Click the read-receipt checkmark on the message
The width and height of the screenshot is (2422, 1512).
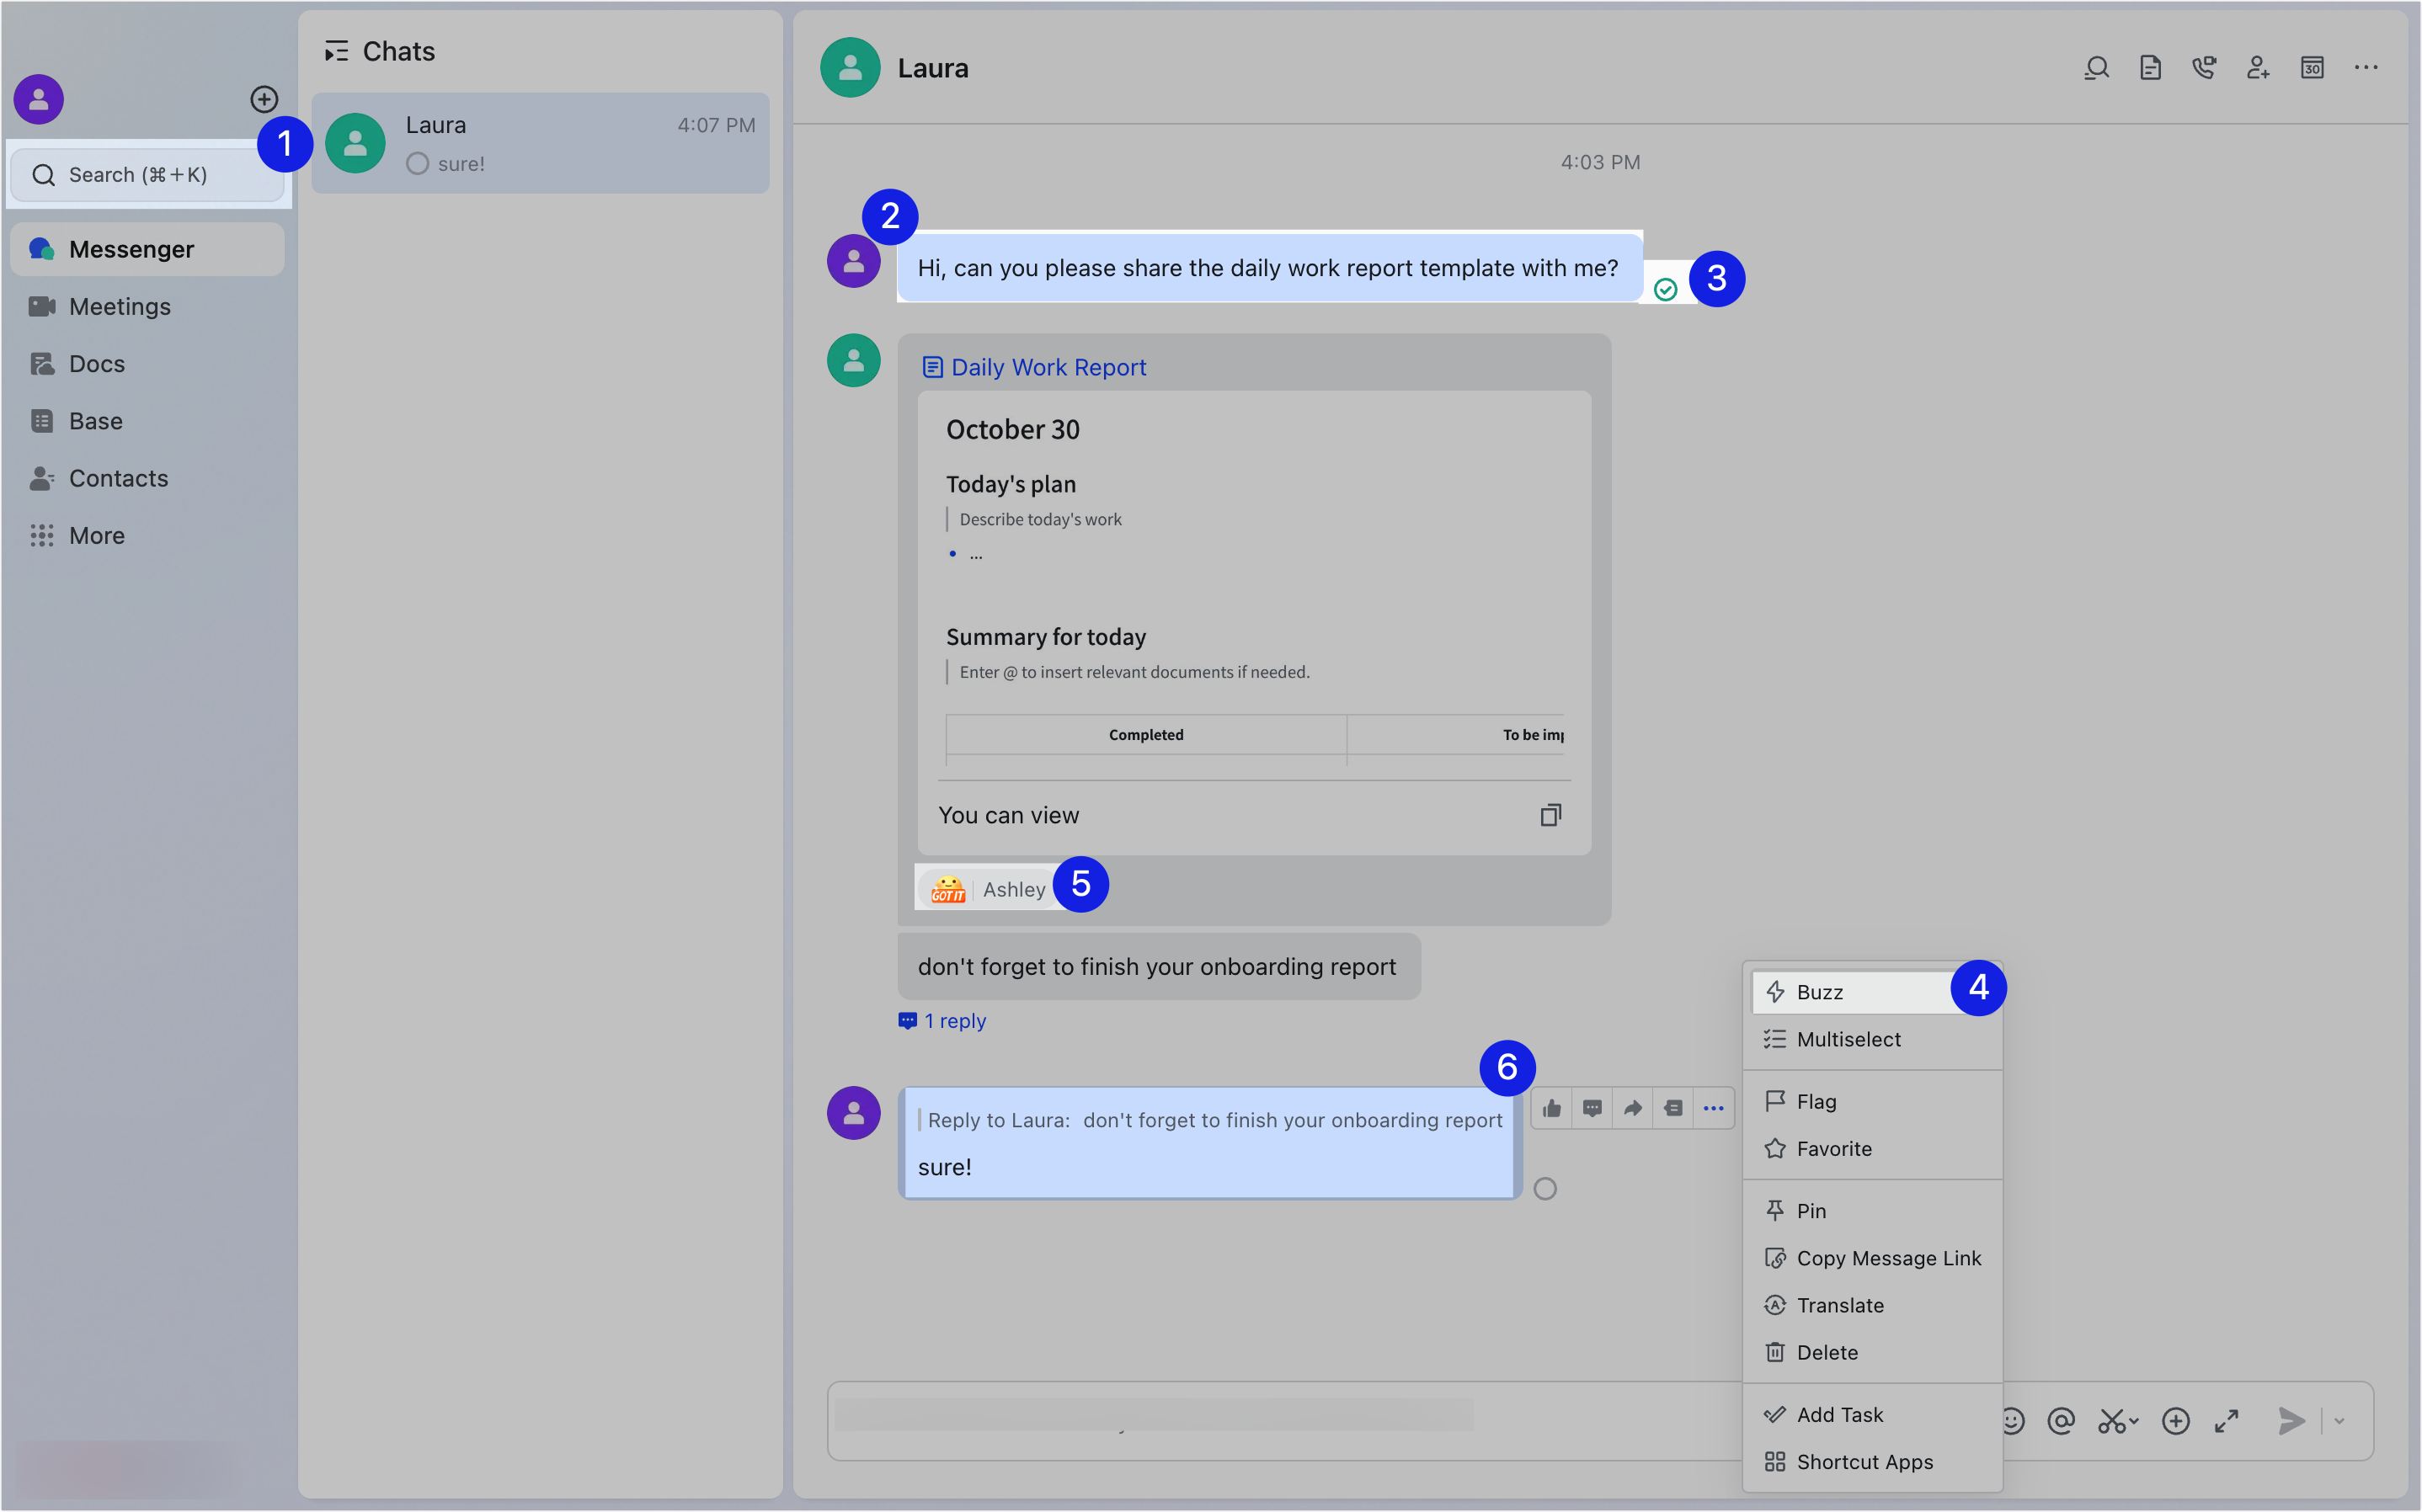(x=1666, y=289)
